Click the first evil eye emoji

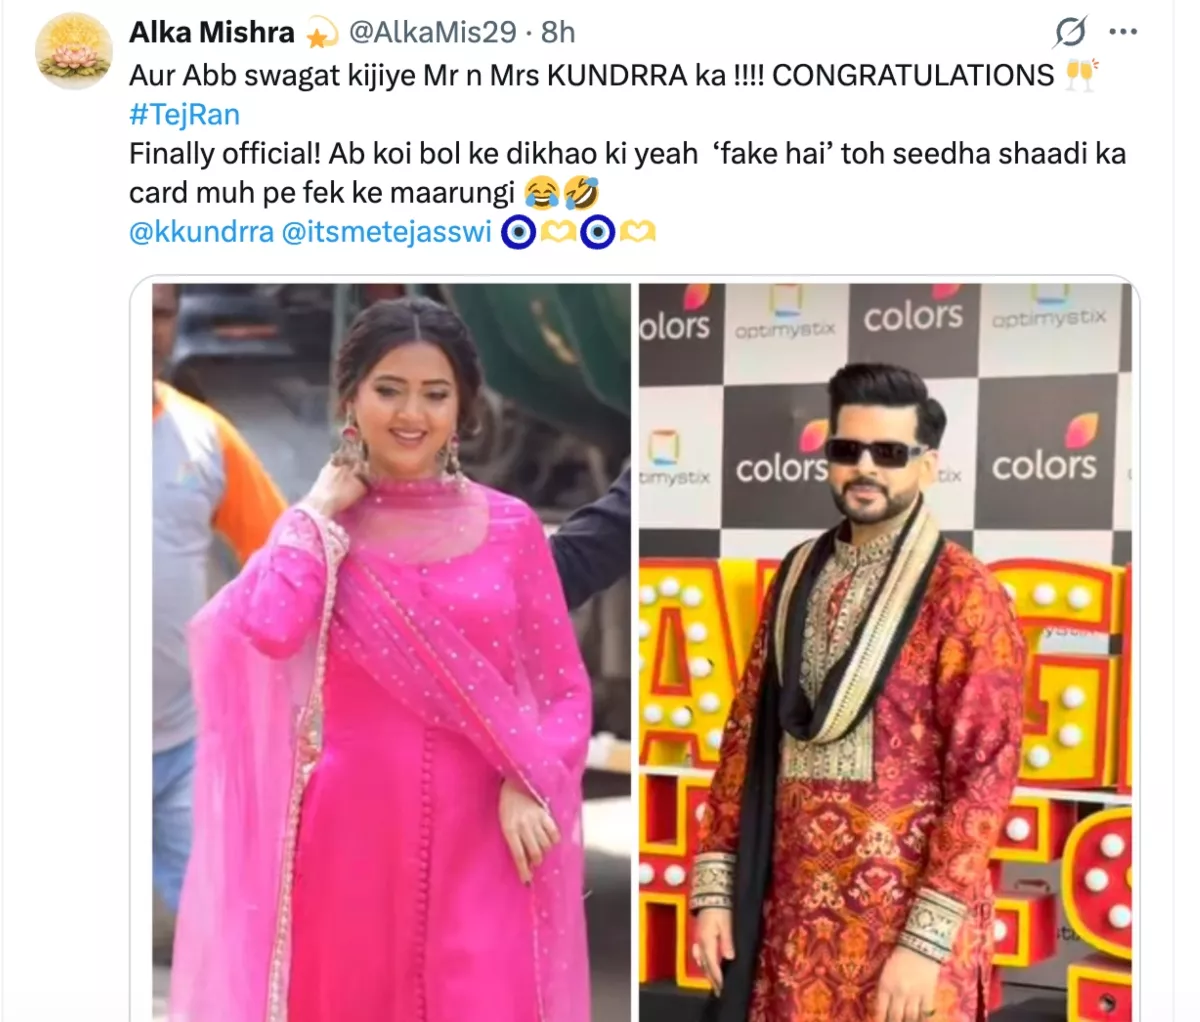click(x=517, y=232)
